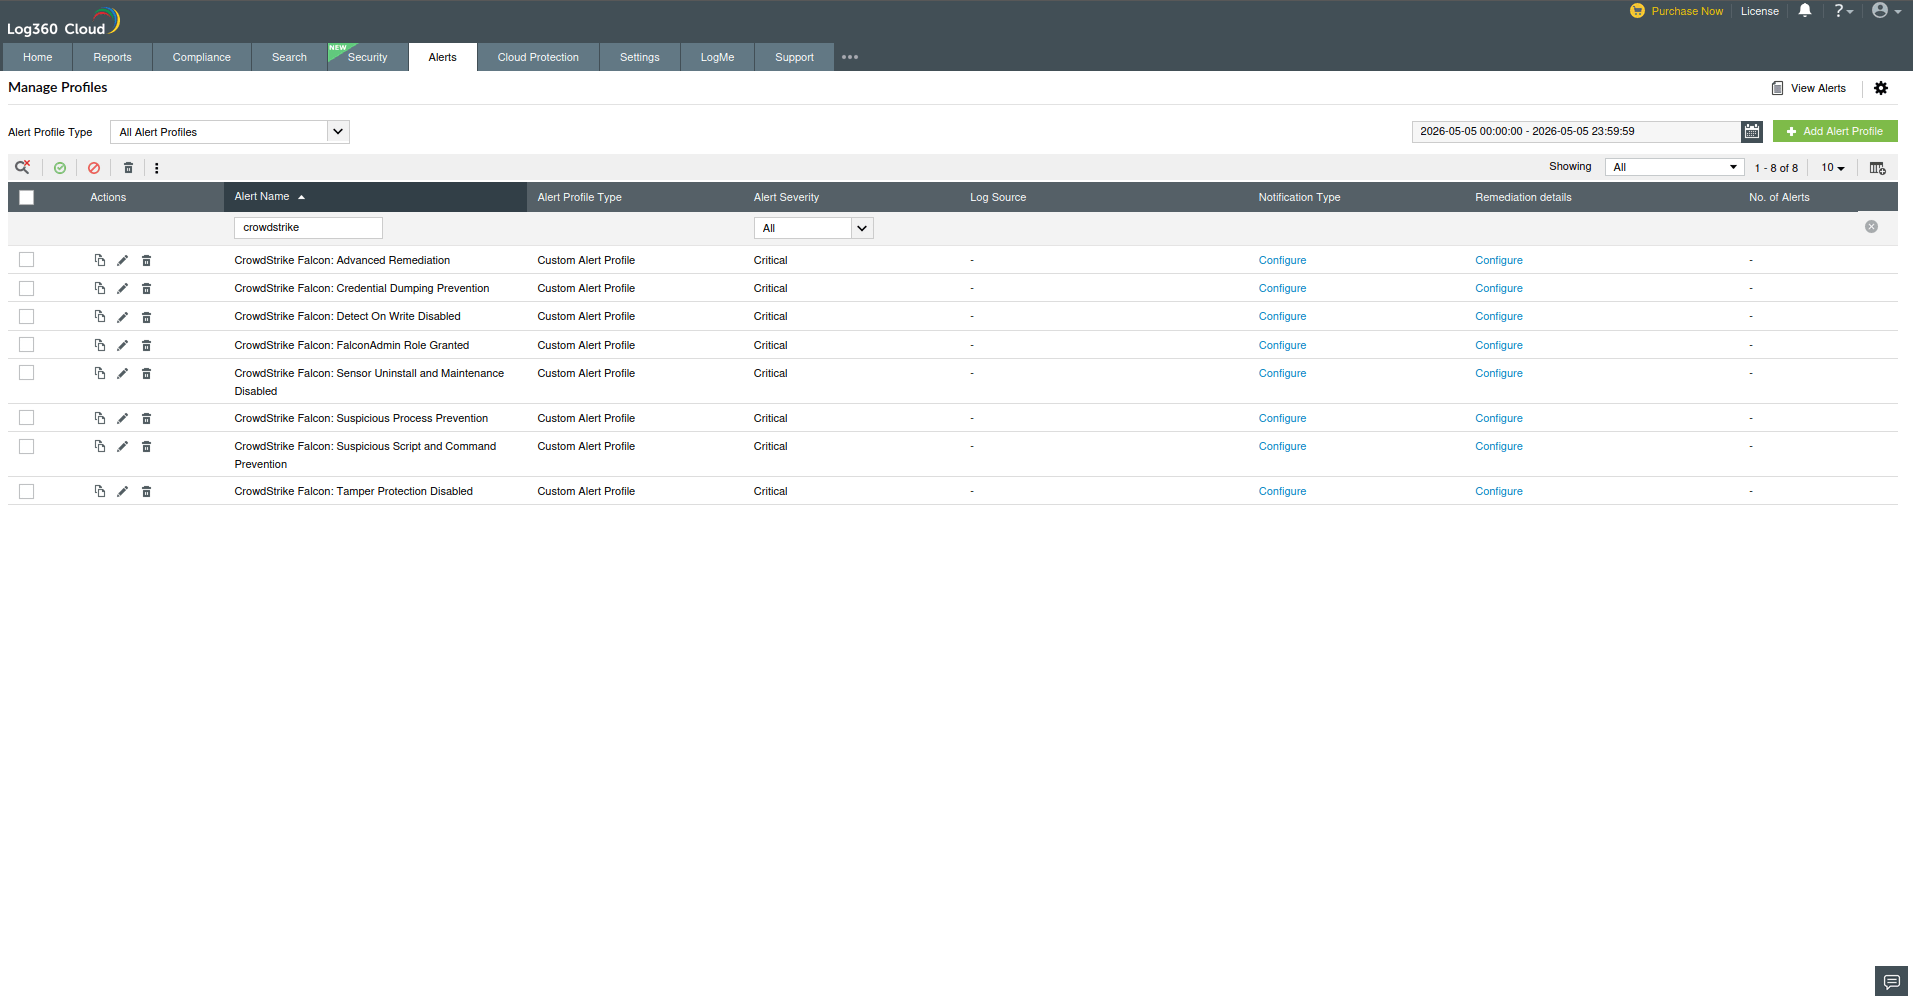Enable selected alert profiles icon
Screen dimensions: 1913x996
60,168
